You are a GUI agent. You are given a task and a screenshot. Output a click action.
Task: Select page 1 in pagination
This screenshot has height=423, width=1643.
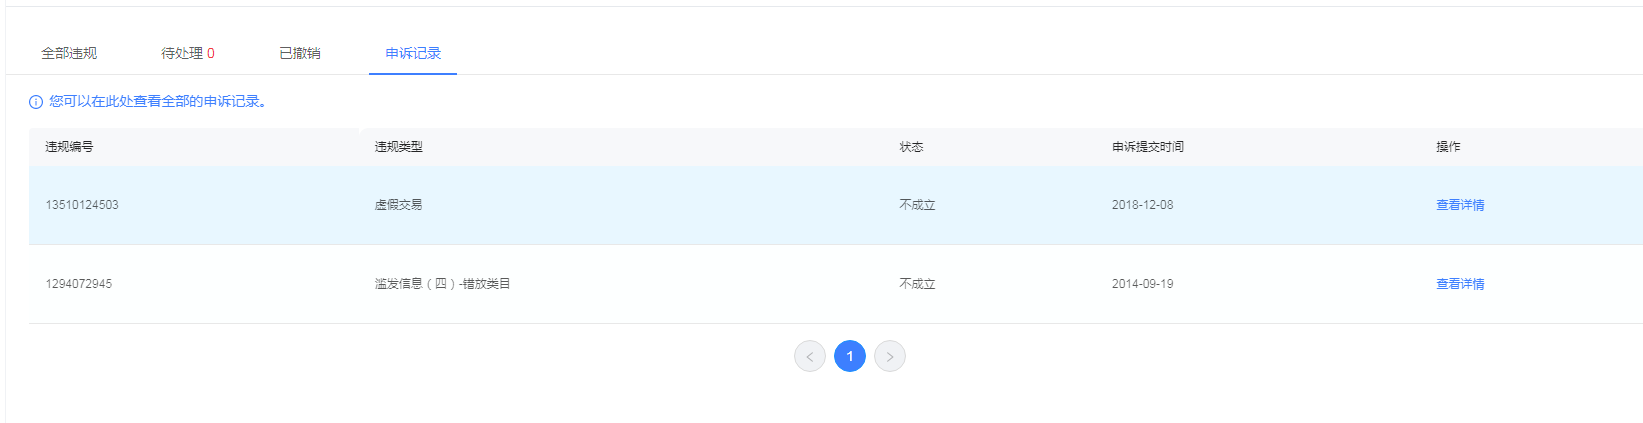pos(850,356)
